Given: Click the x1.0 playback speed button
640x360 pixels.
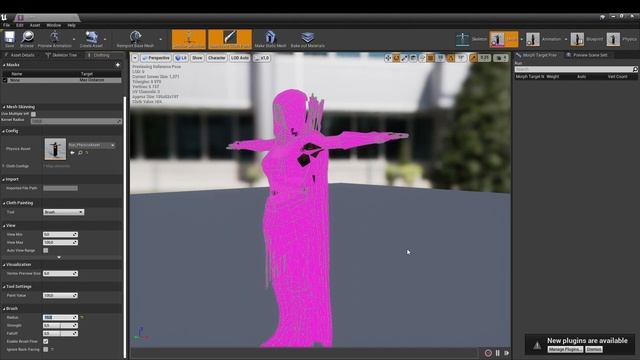Looking at the screenshot, I should [262, 58].
